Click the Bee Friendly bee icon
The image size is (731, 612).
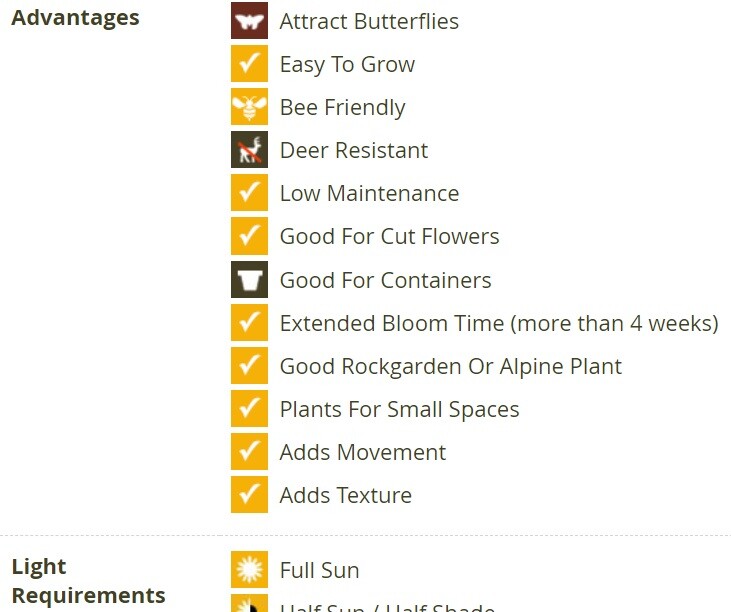[249, 107]
